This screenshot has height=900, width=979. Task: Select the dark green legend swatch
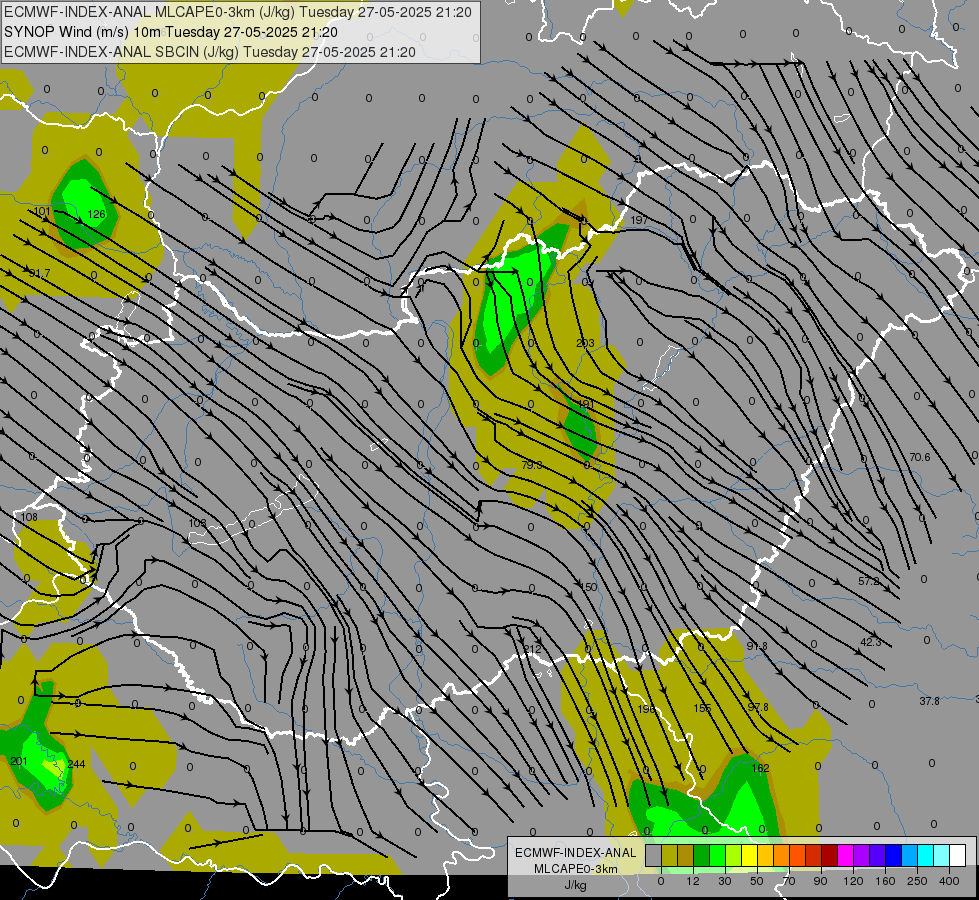tap(701, 855)
